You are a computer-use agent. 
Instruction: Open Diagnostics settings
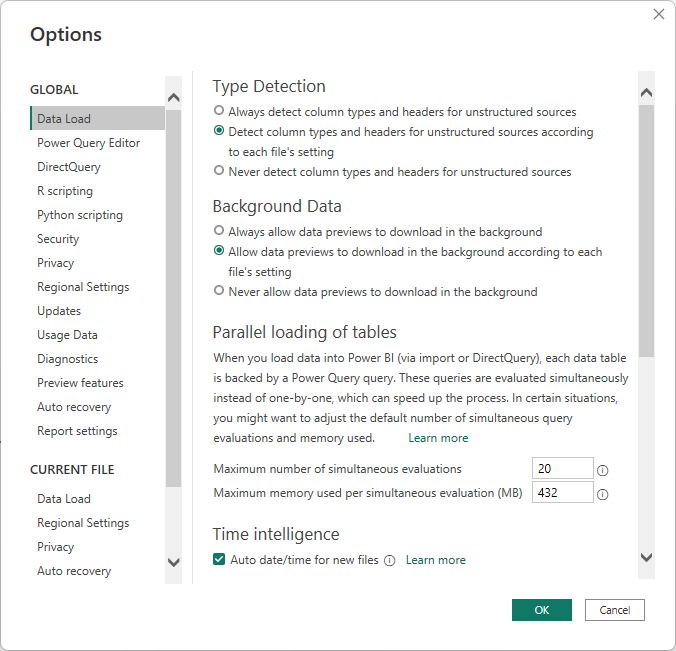[x=68, y=359]
